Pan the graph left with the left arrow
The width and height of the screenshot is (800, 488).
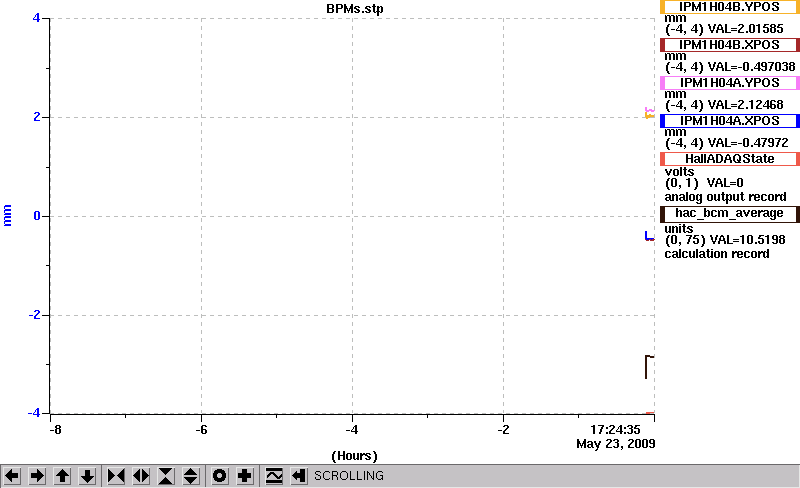12,476
